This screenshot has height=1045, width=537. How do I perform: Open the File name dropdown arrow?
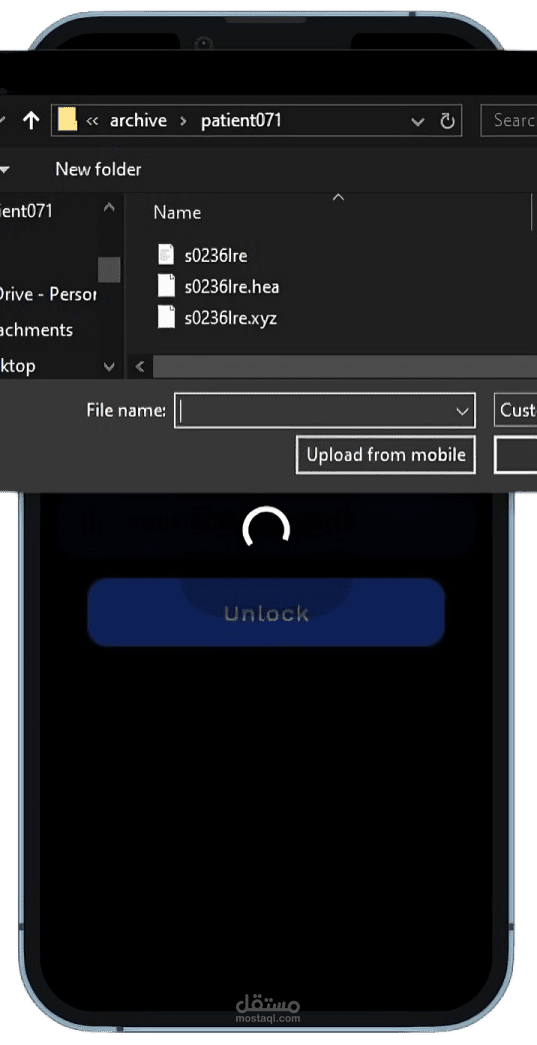pos(462,411)
